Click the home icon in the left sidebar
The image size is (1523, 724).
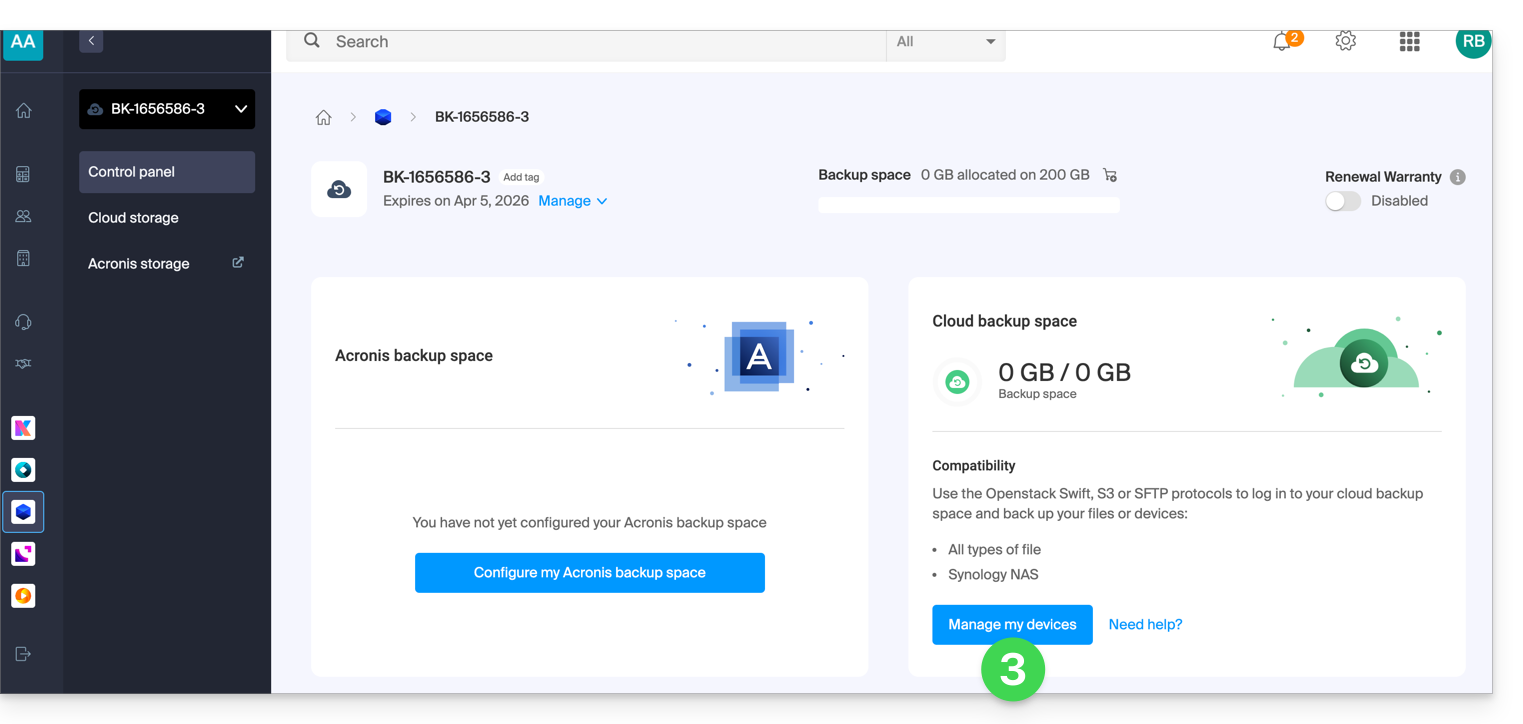24,111
